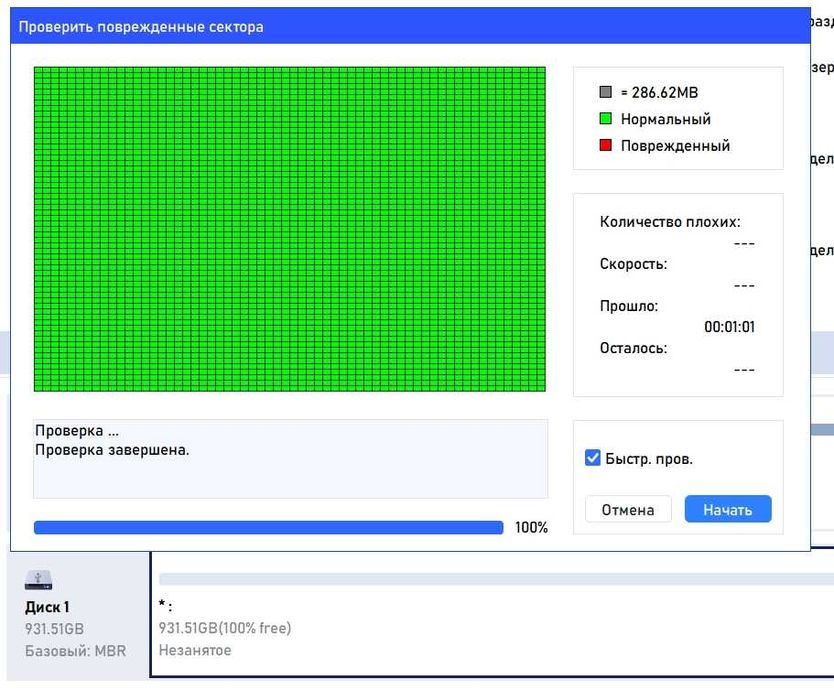
Task: Click the "Поврежденный" legend label
Action: 675,145
